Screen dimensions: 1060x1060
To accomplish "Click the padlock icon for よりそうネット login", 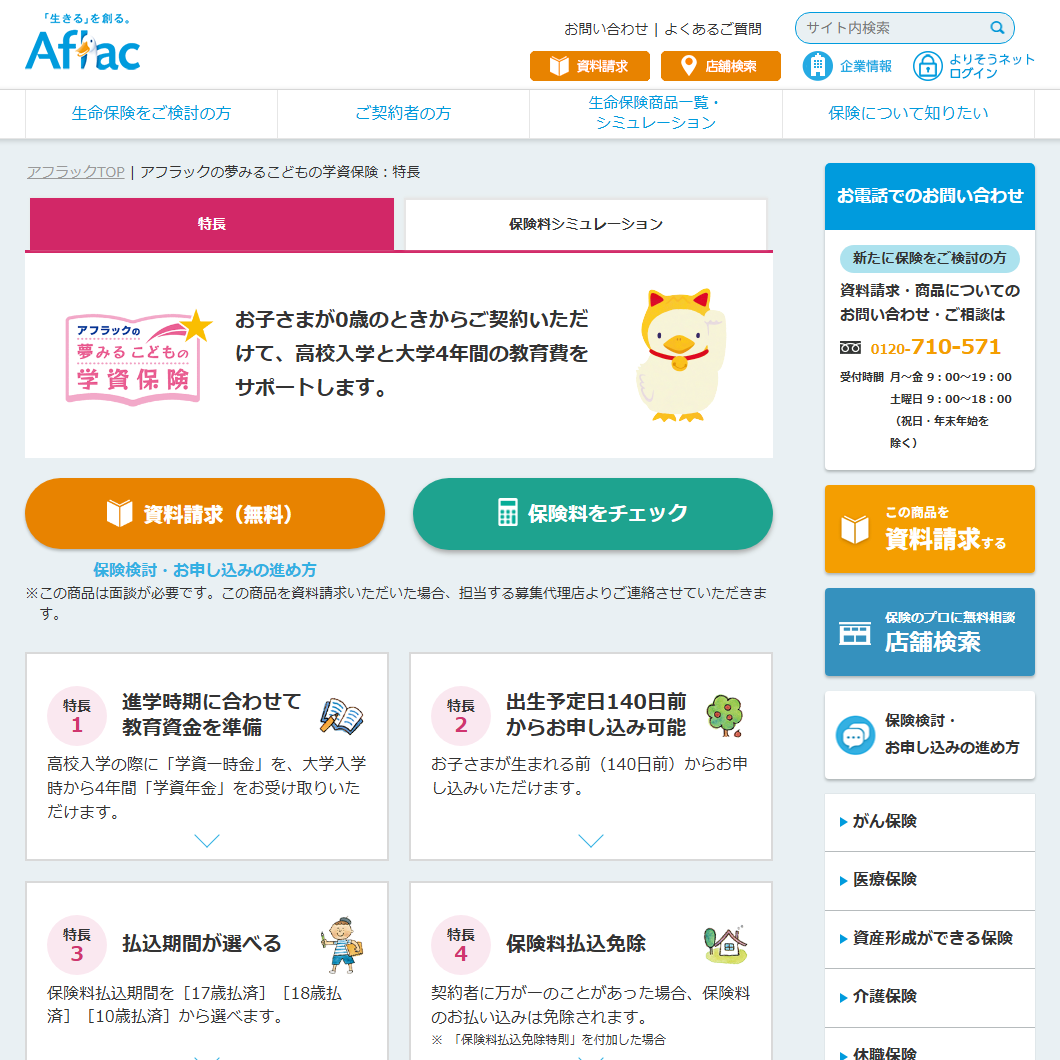I will (928, 66).
